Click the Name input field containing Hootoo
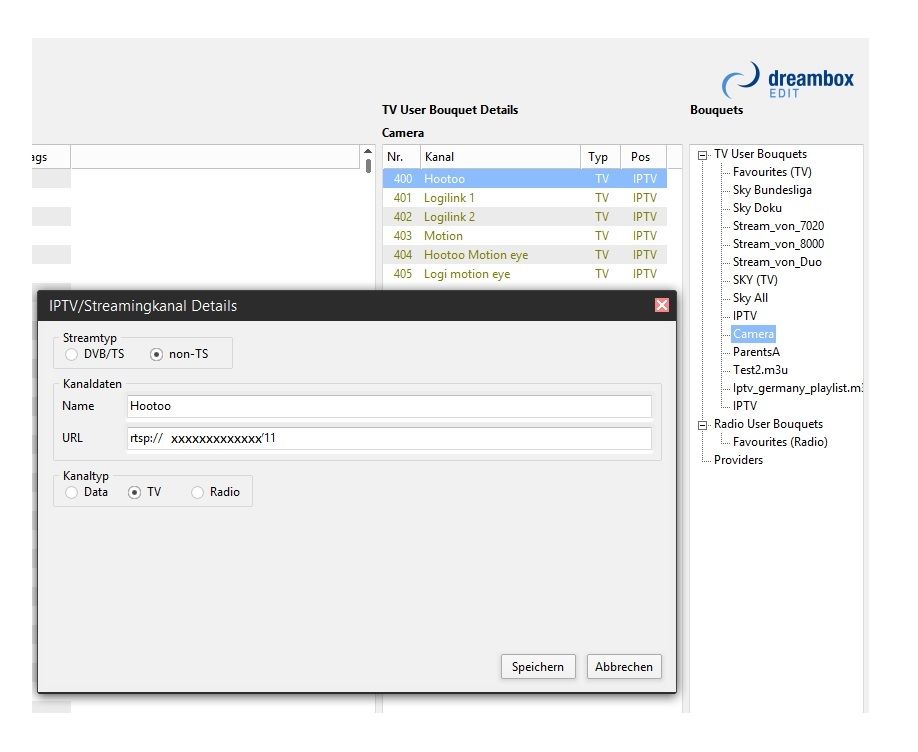 (x=389, y=406)
